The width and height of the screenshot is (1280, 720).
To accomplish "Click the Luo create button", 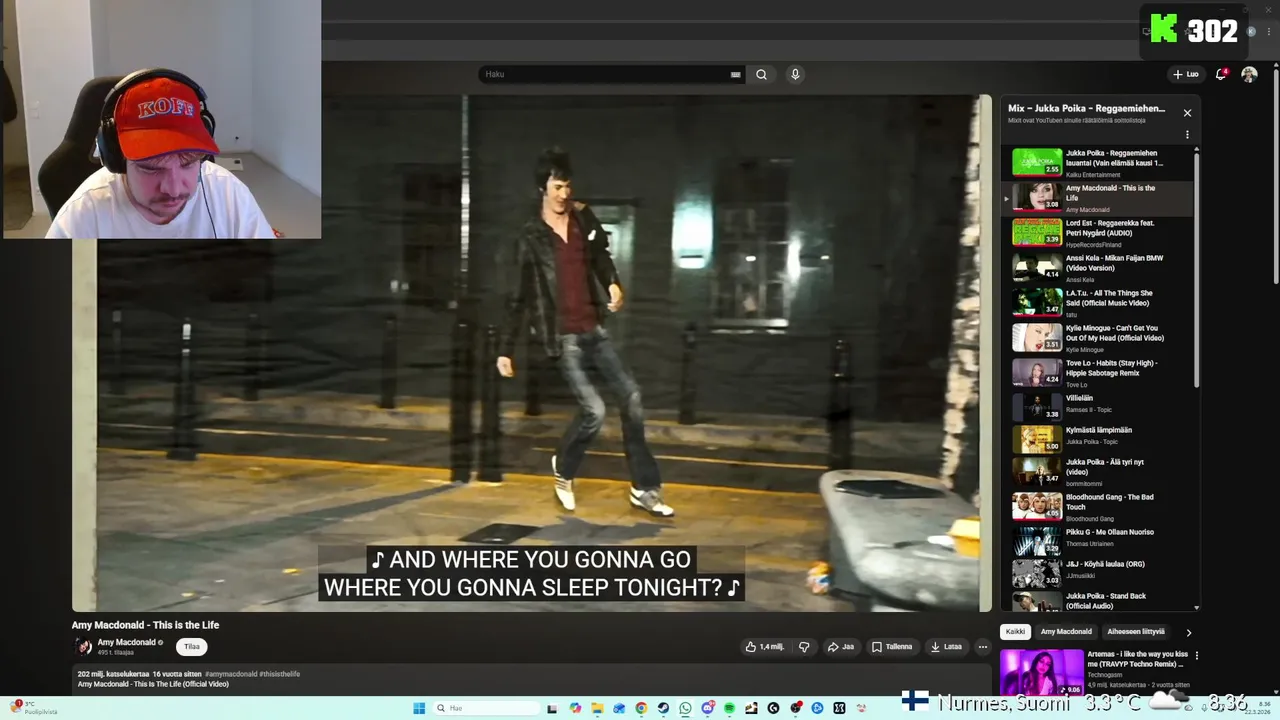I will 1185,74.
